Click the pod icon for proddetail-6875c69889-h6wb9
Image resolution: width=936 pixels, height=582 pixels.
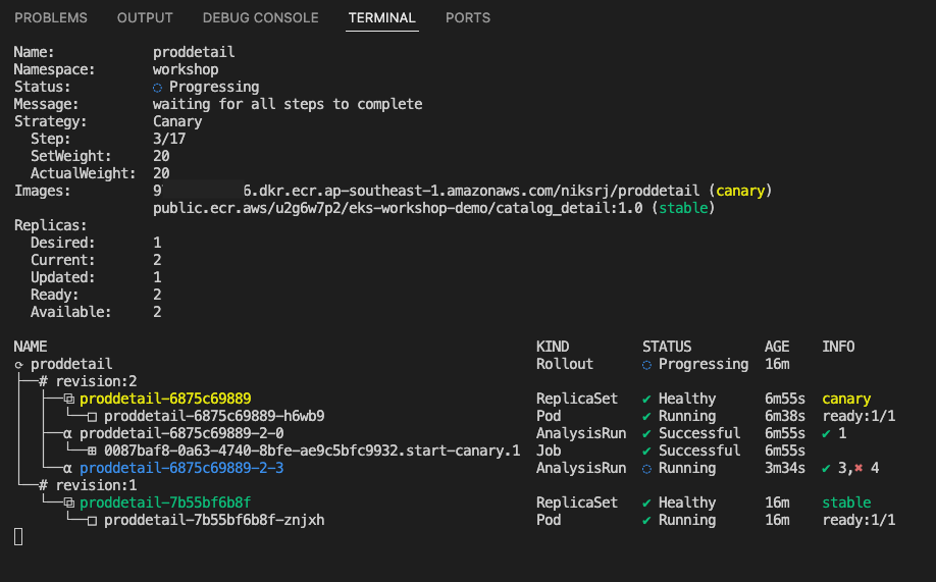[95, 415]
